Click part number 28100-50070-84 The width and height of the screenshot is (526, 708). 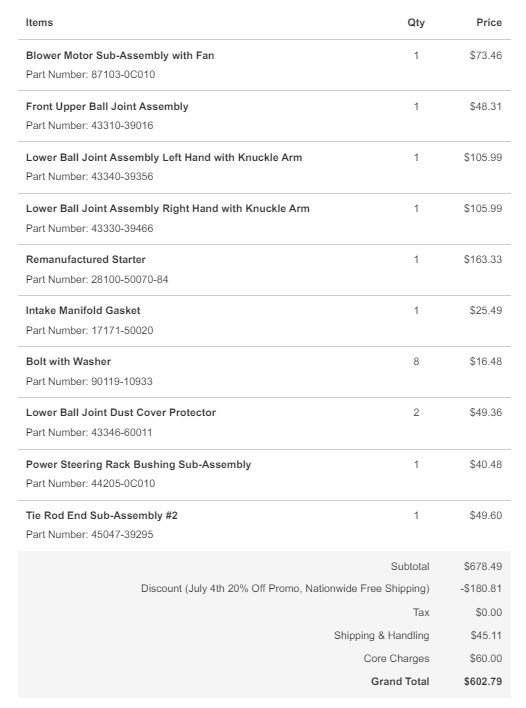[x=130, y=279]
